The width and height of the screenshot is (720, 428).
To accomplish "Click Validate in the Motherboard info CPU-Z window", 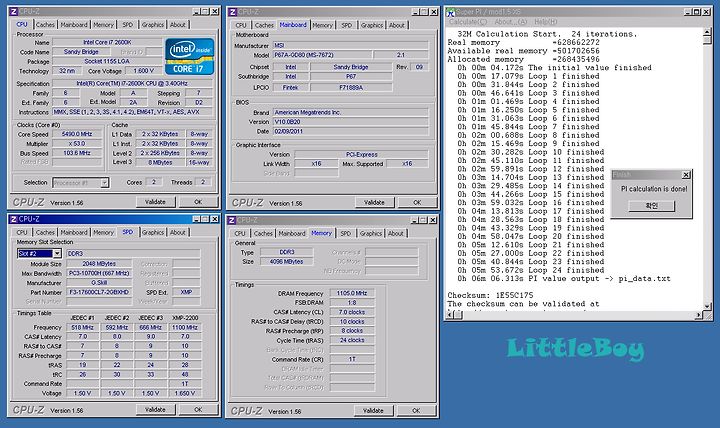I will [374, 202].
